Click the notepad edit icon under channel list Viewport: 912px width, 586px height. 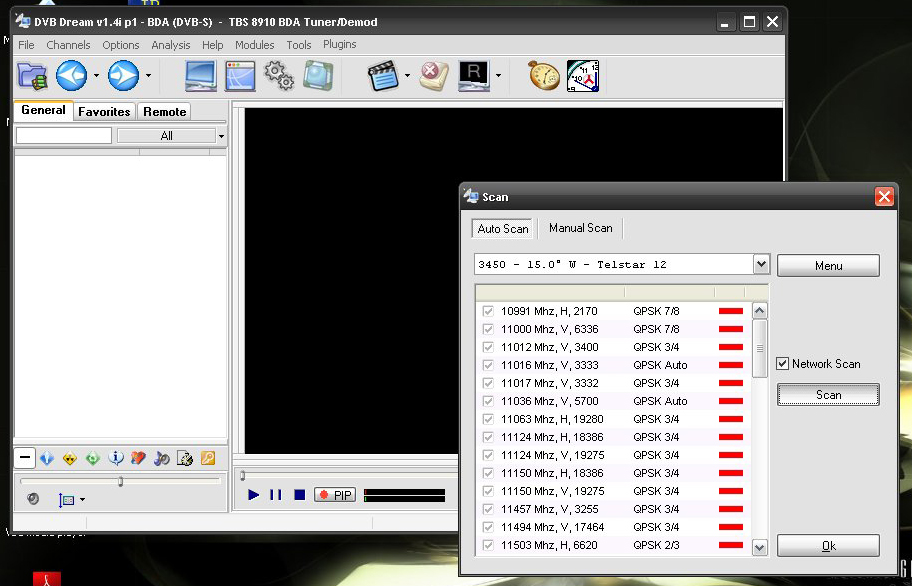(x=185, y=458)
